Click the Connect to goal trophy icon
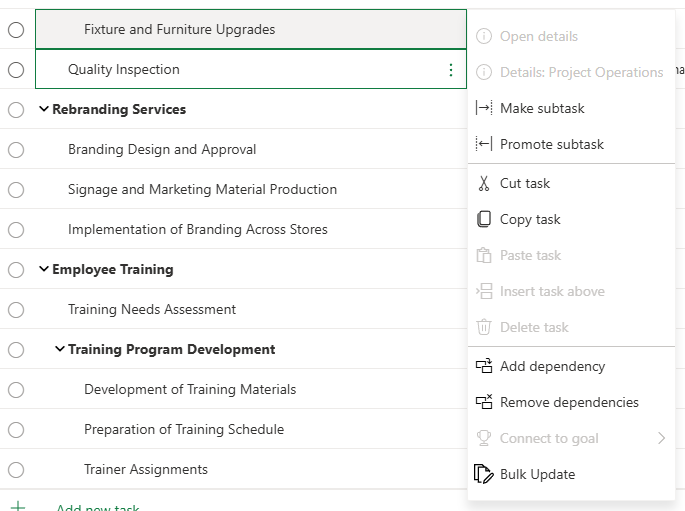Viewport: 685px width, 511px height. pyautogui.click(x=484, y=438)
